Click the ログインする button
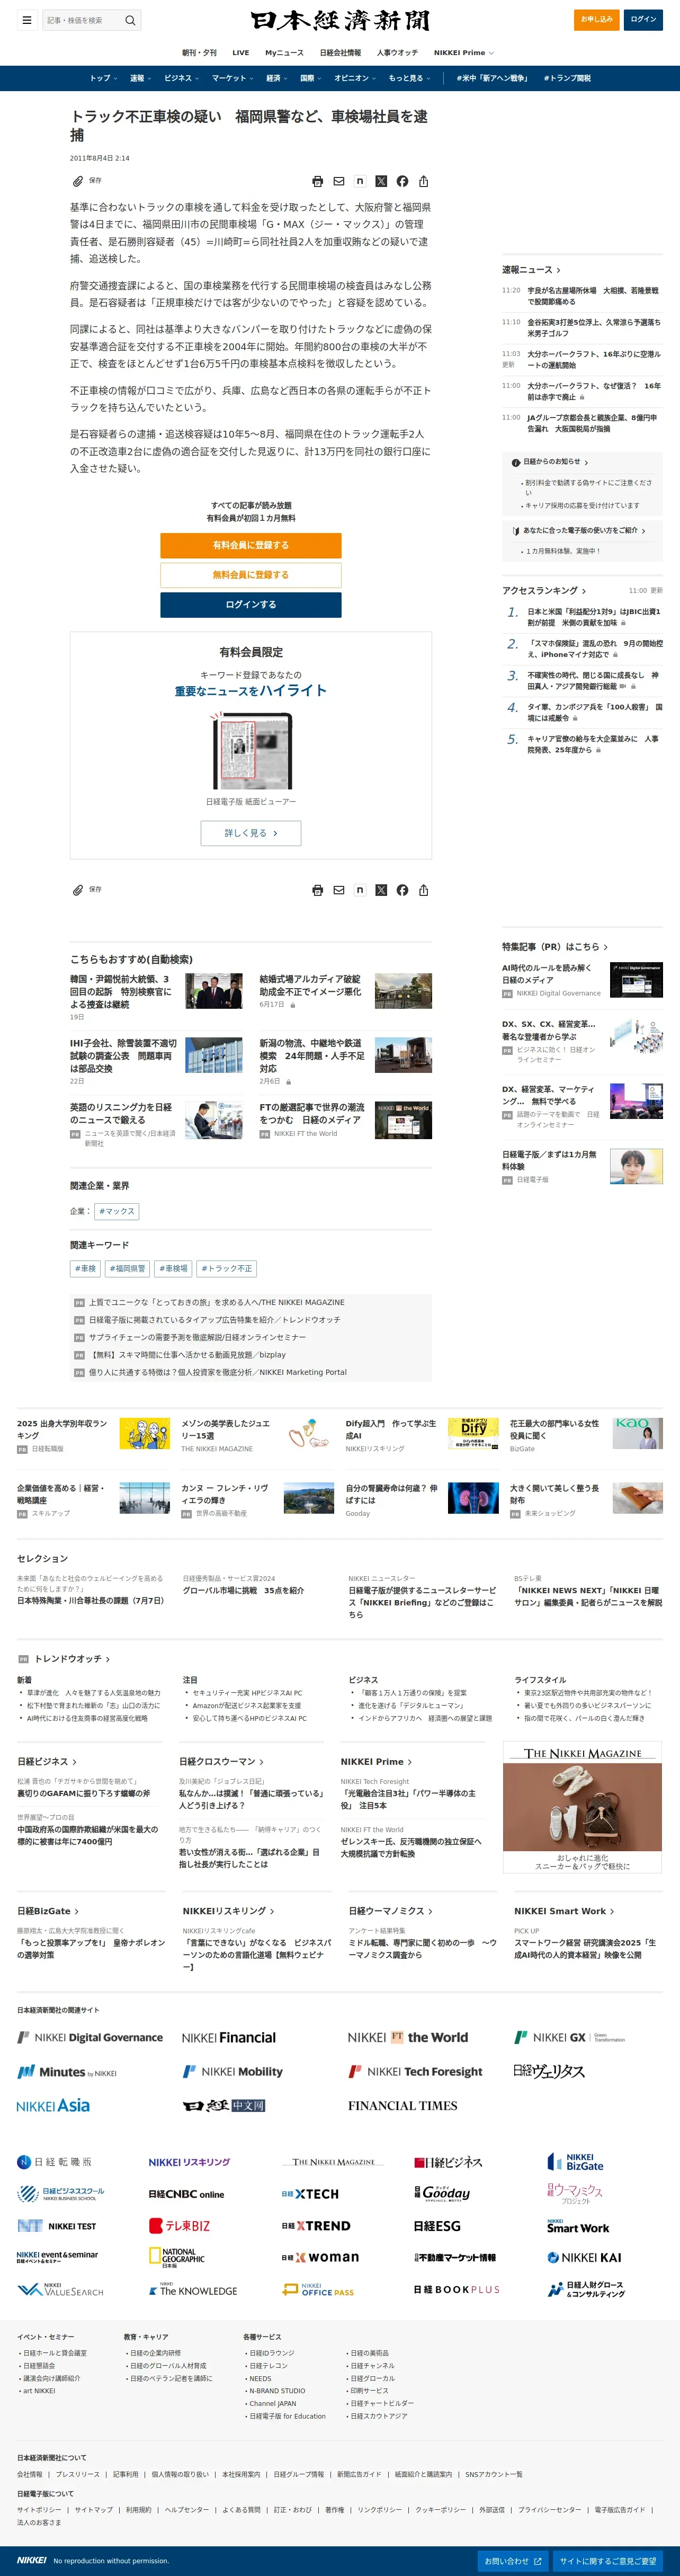This screenshot has width=680, height=2576. 251,604
